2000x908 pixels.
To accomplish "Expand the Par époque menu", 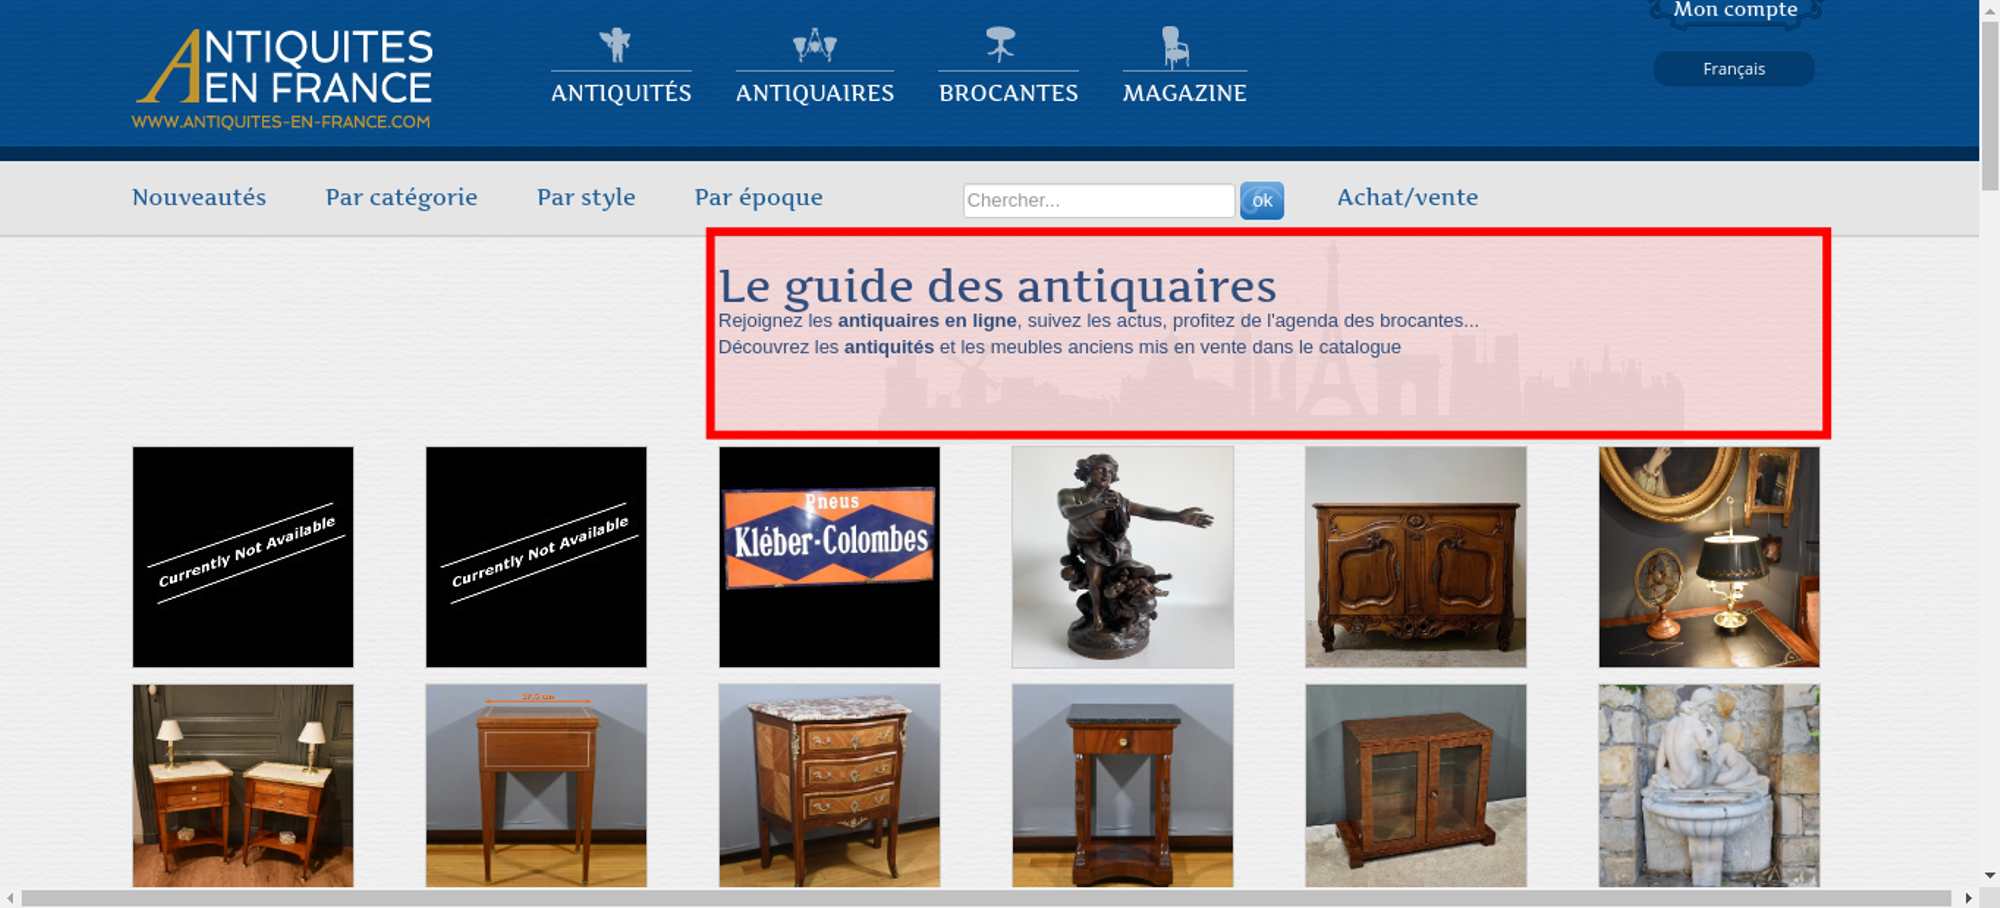I will 758,197.
